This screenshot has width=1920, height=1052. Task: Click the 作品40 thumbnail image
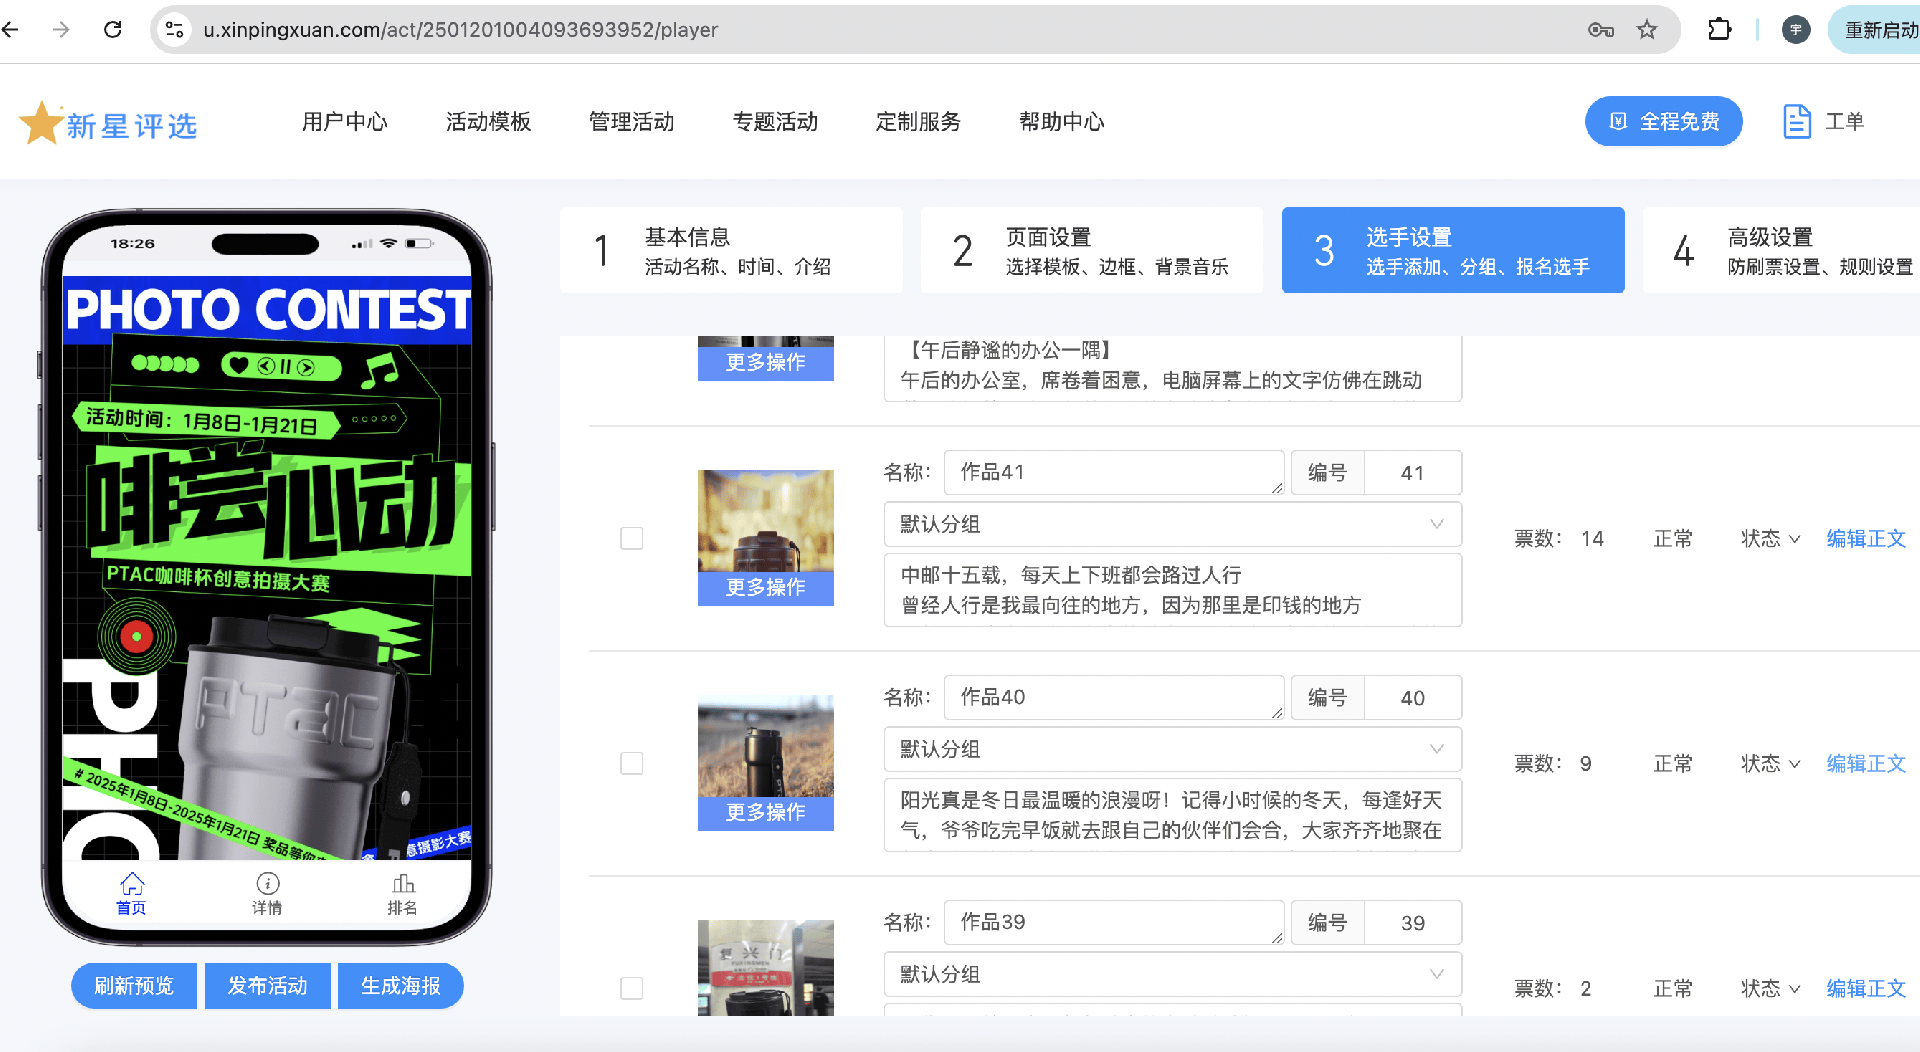pyautogui.click(x=766, y=745)
